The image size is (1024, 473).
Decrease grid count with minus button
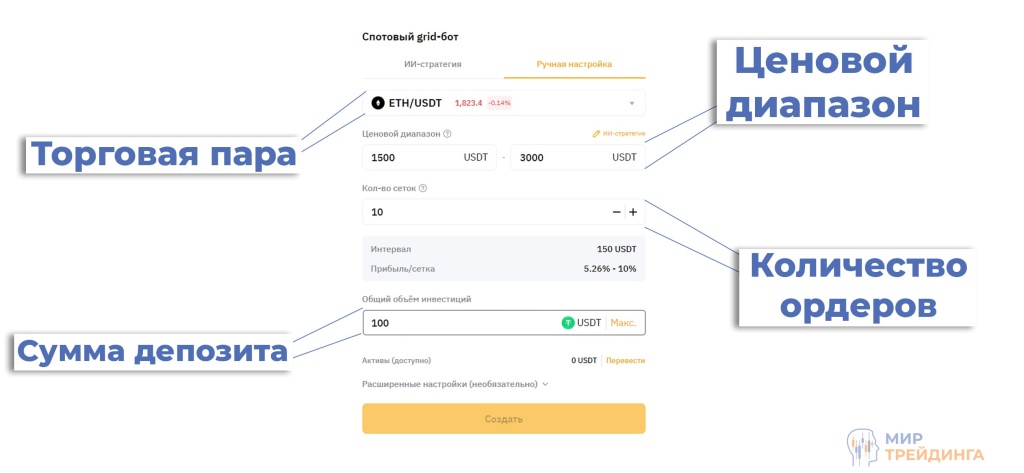pyautogui.click(x=616, y=212)
